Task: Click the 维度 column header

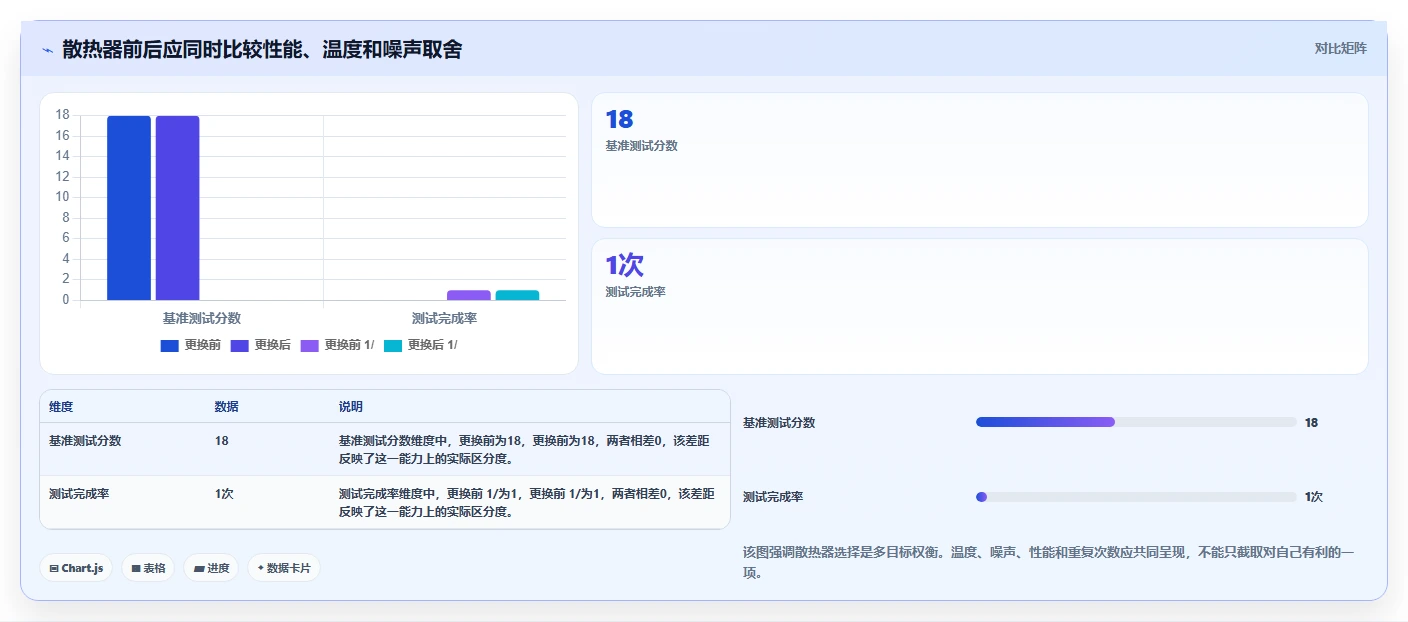Action: (61, 407)
